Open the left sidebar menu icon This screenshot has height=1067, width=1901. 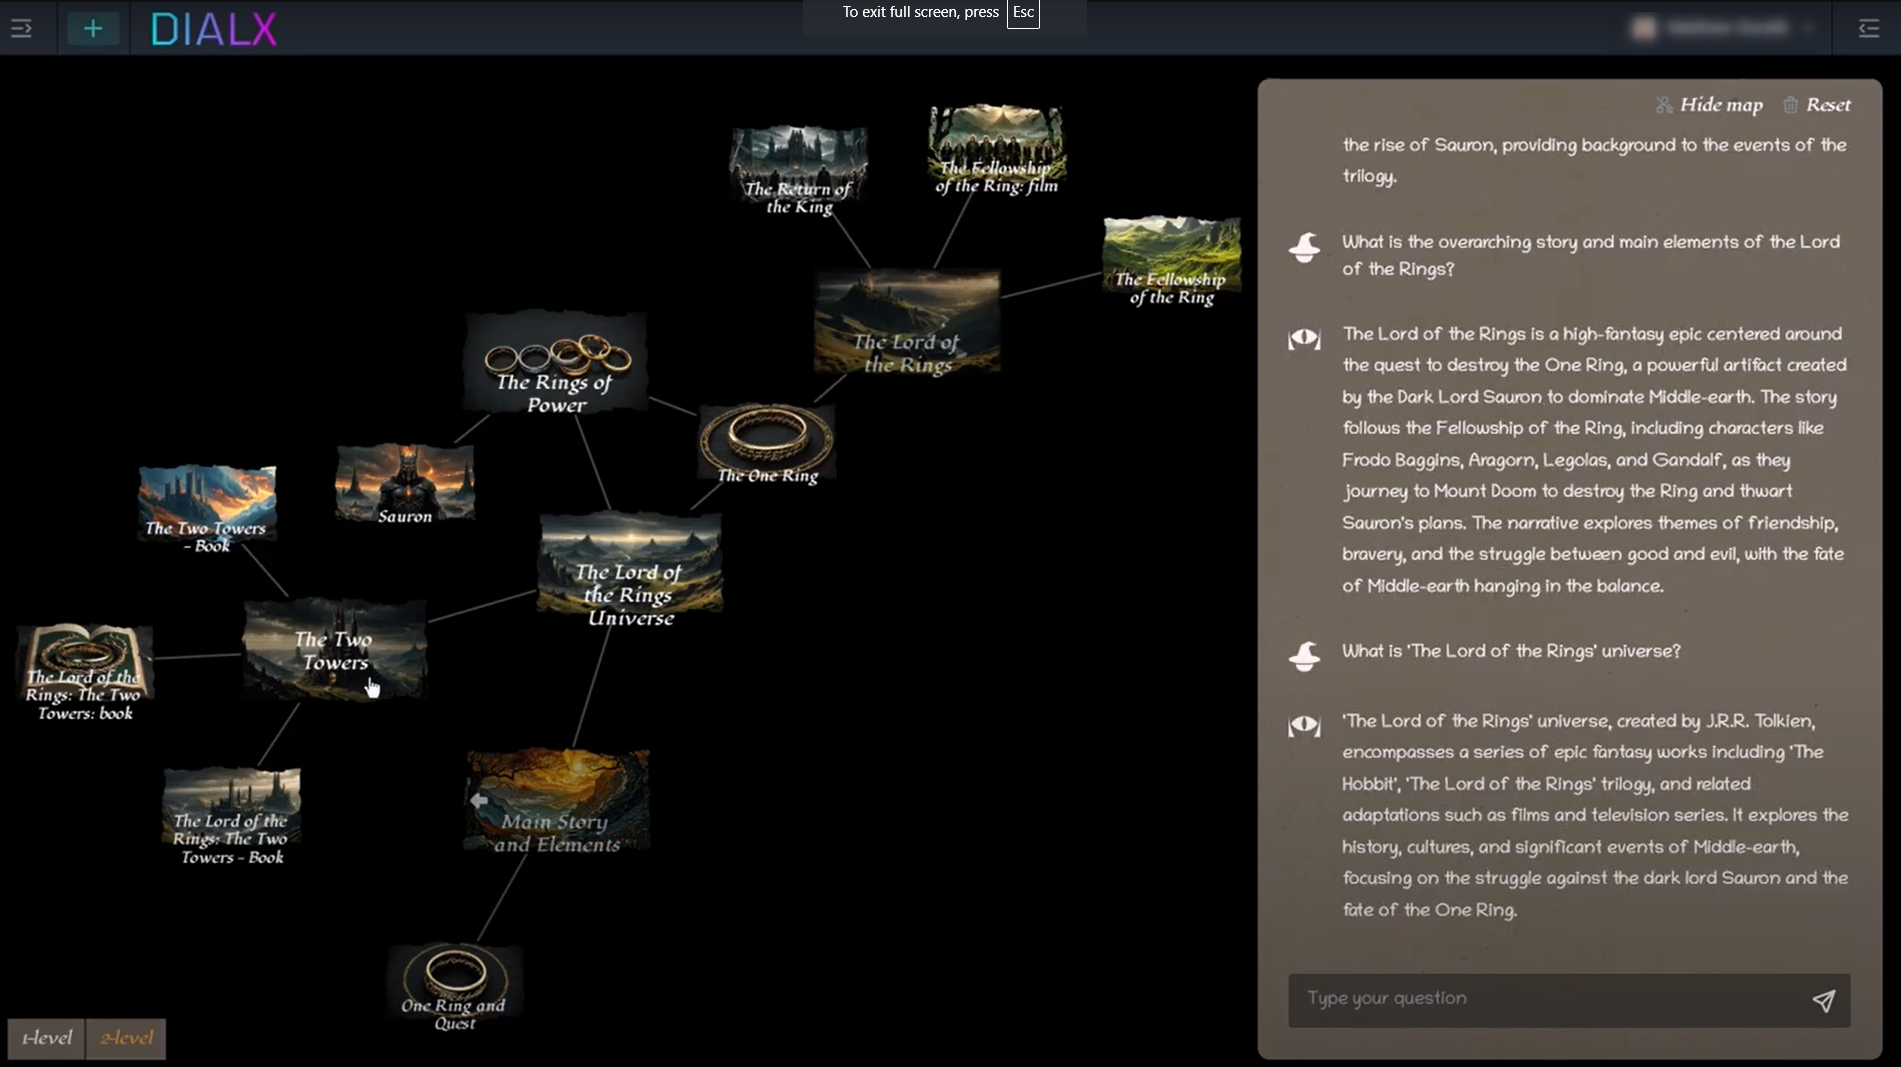21,28
